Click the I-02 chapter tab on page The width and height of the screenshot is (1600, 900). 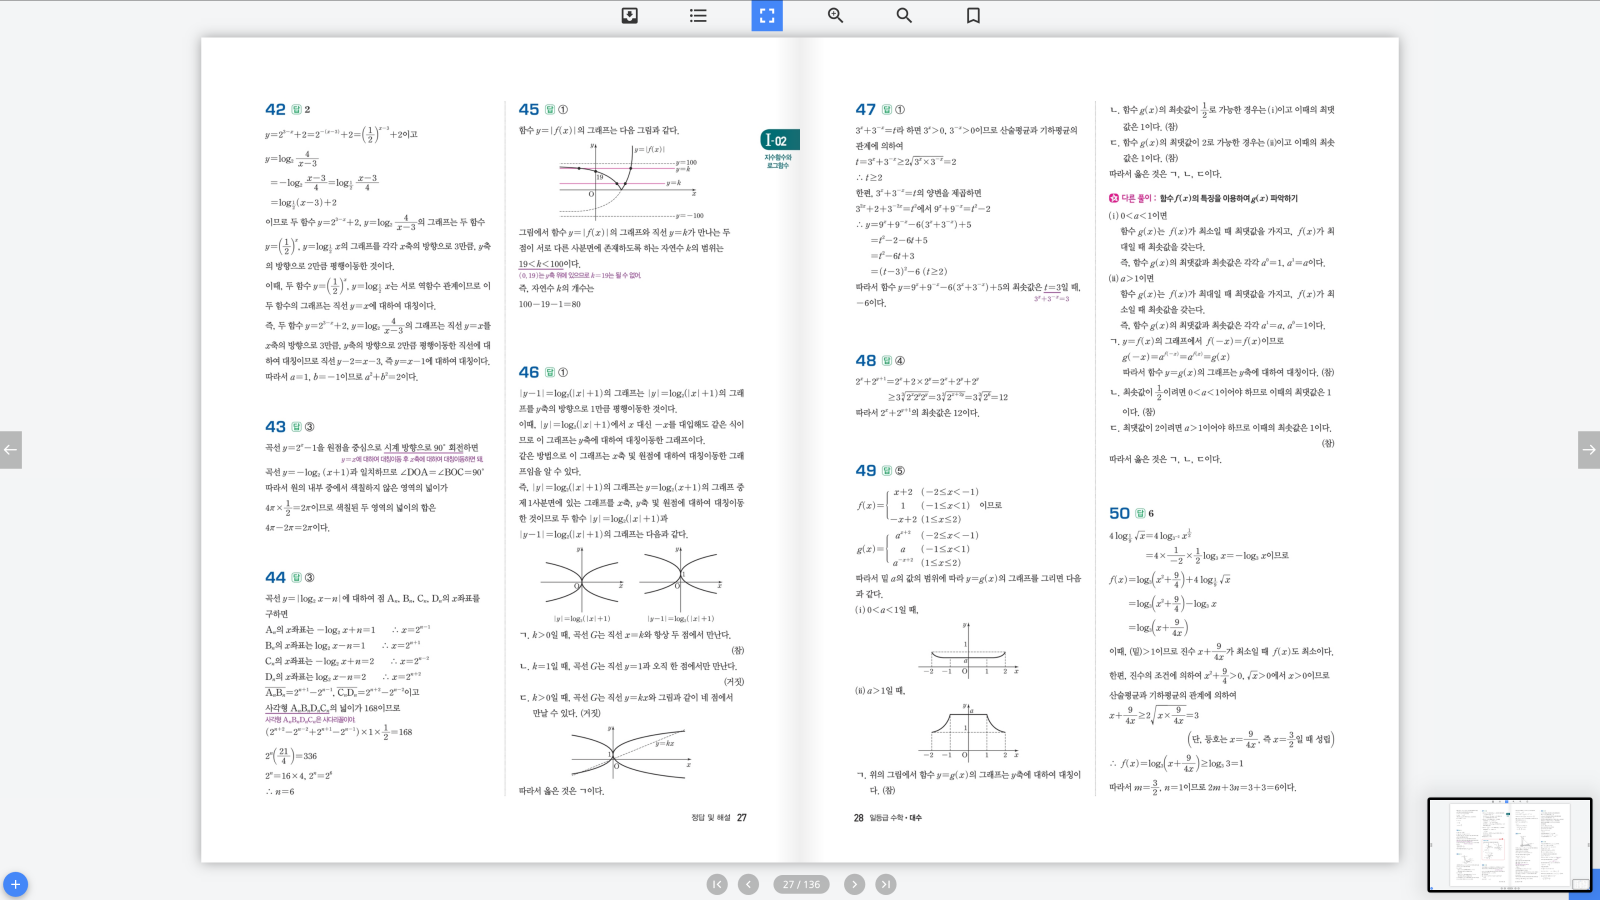tap(779, 141)
